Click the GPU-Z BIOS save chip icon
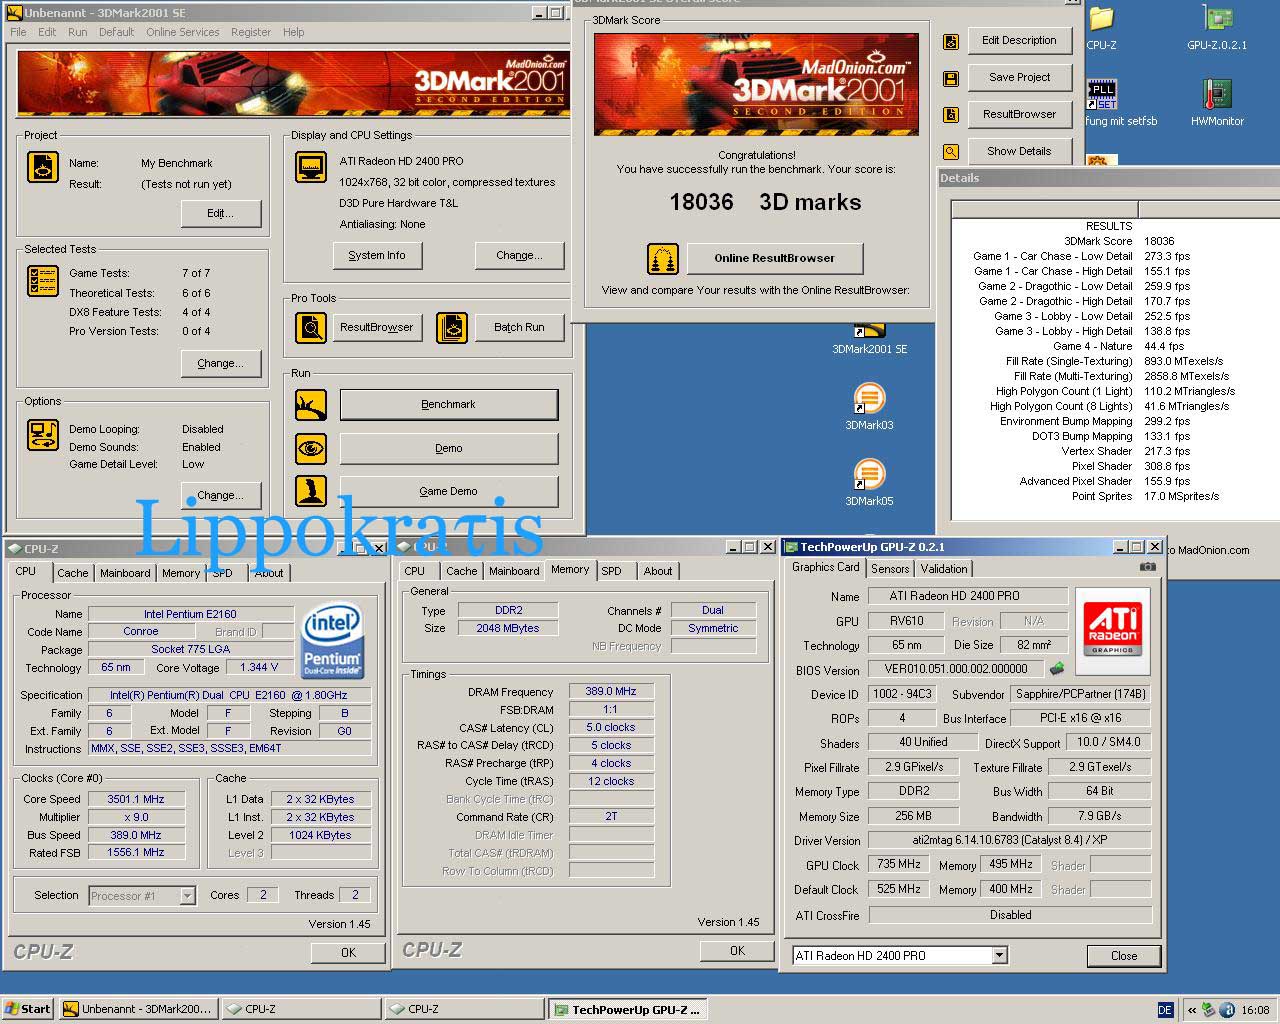 (x=1056, y=668)
